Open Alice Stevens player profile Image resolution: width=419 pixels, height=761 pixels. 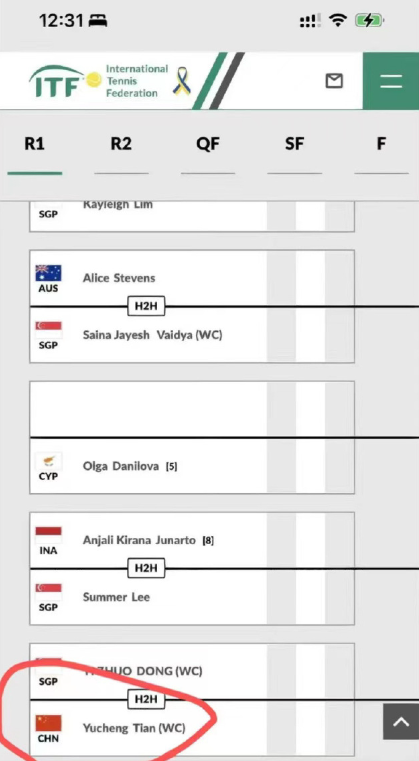[x=119, y=278]
